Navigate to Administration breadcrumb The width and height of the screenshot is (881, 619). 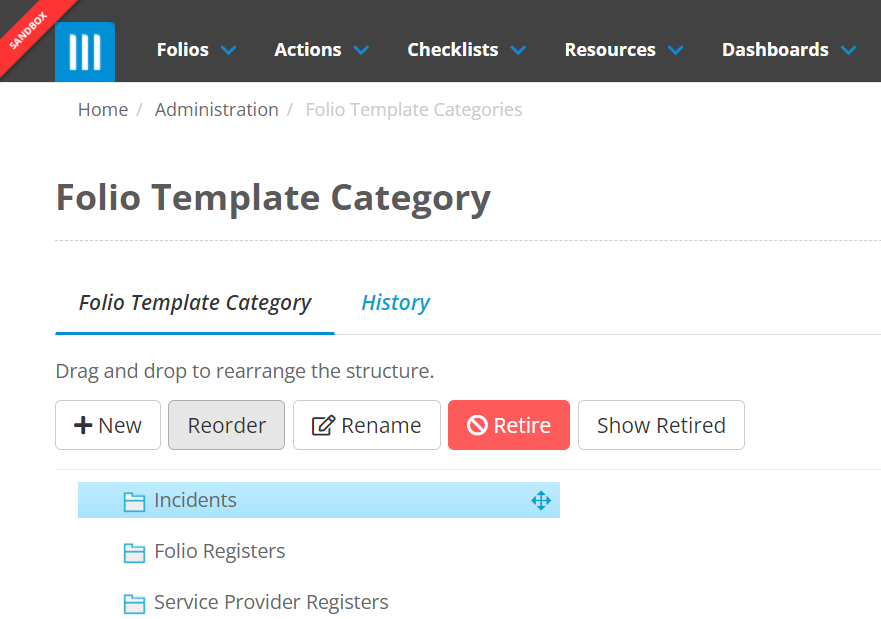(x=216, y=110)
